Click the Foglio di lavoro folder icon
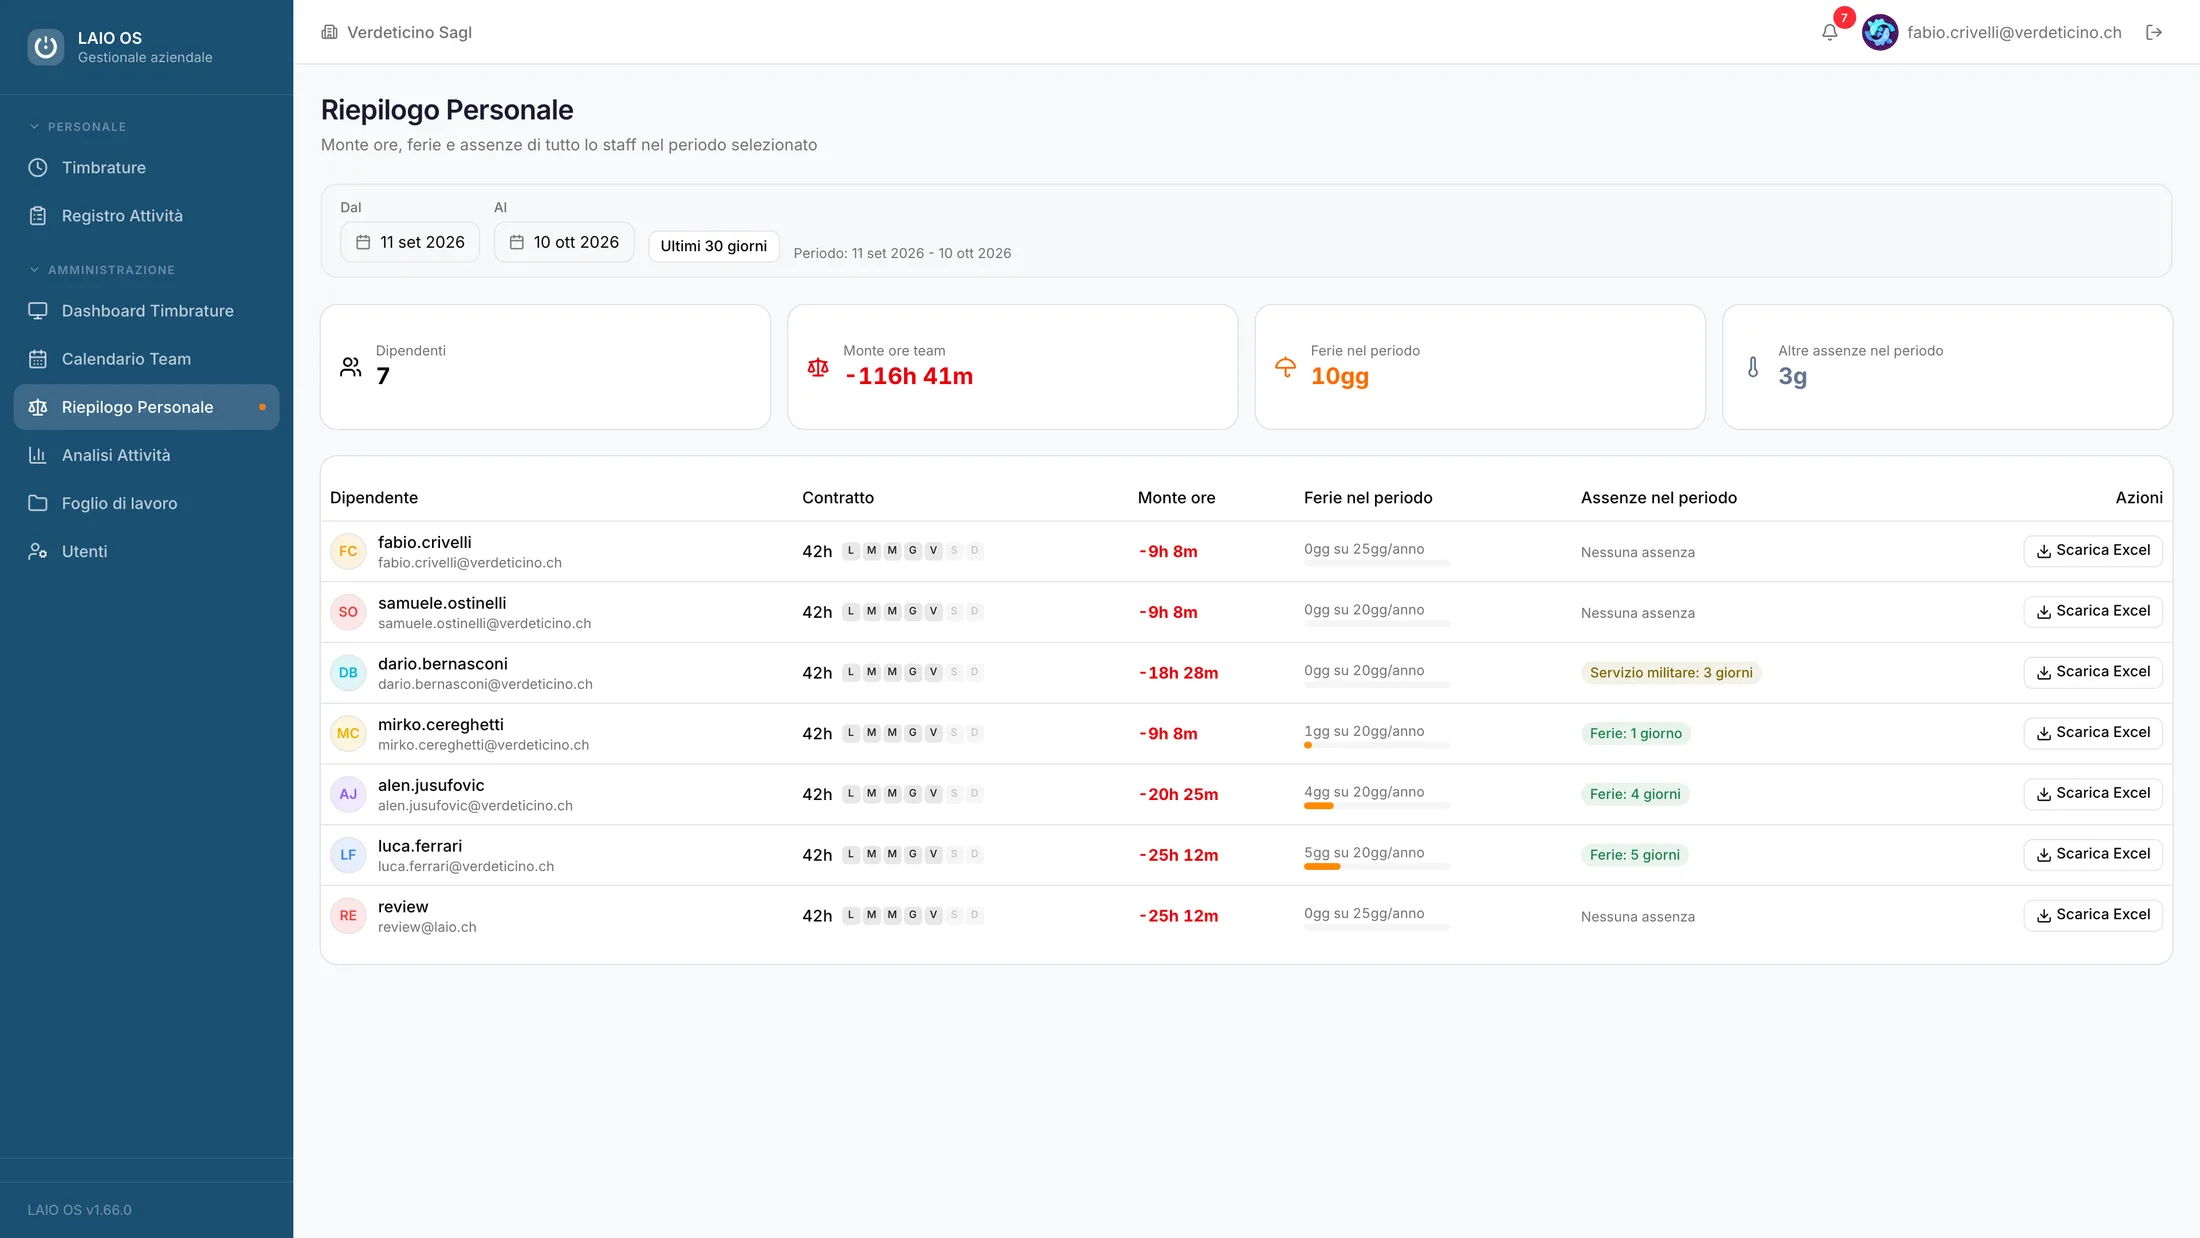This screenshot has width=2200, height=1238. 38,502
